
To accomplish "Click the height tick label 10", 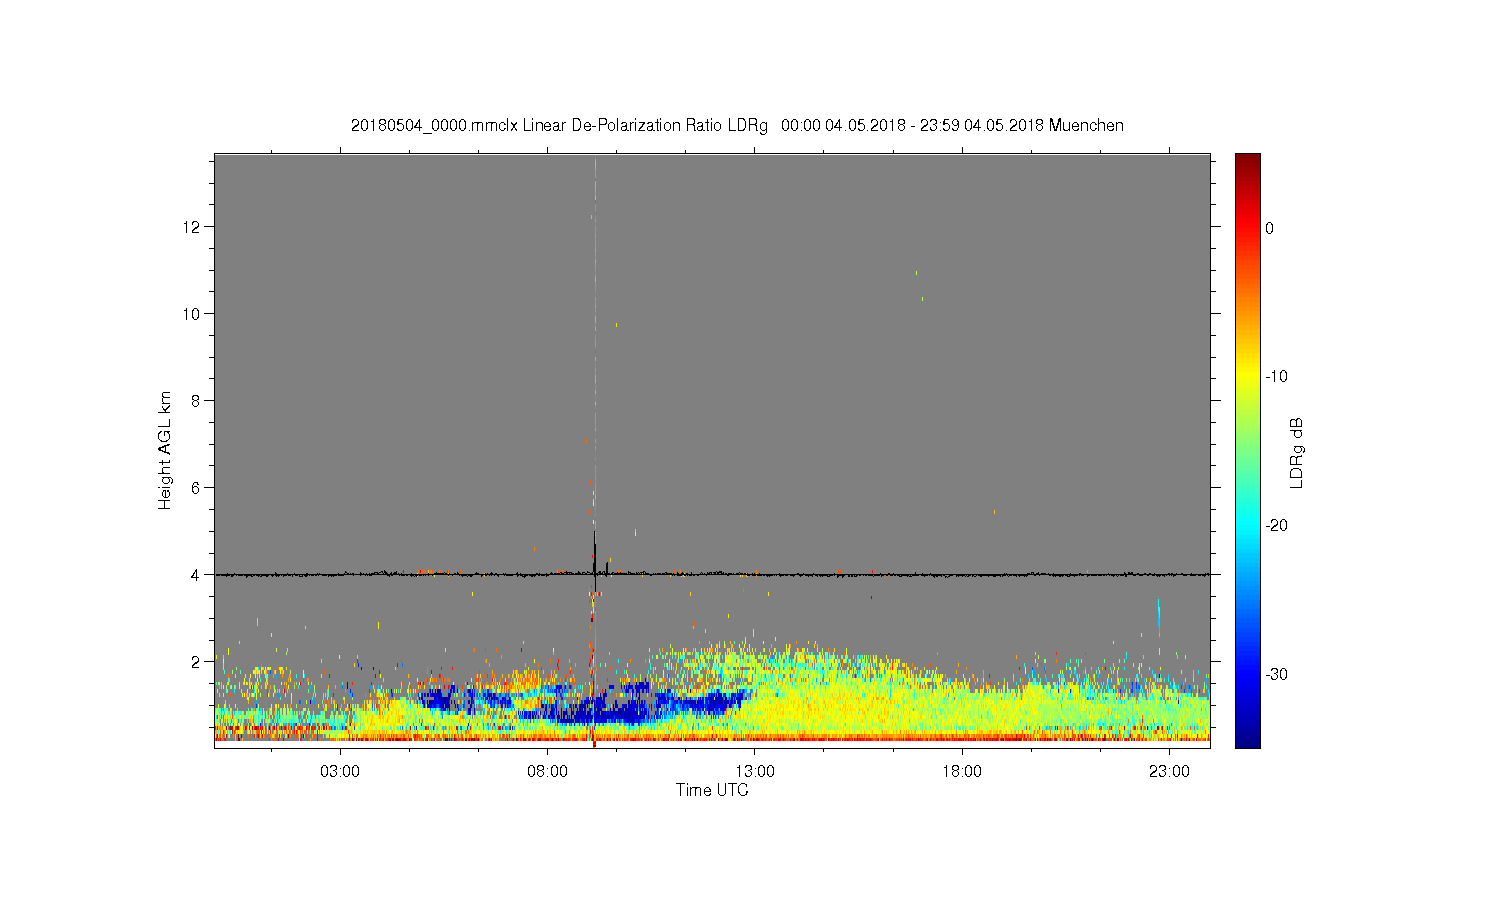I will [192, 314].
